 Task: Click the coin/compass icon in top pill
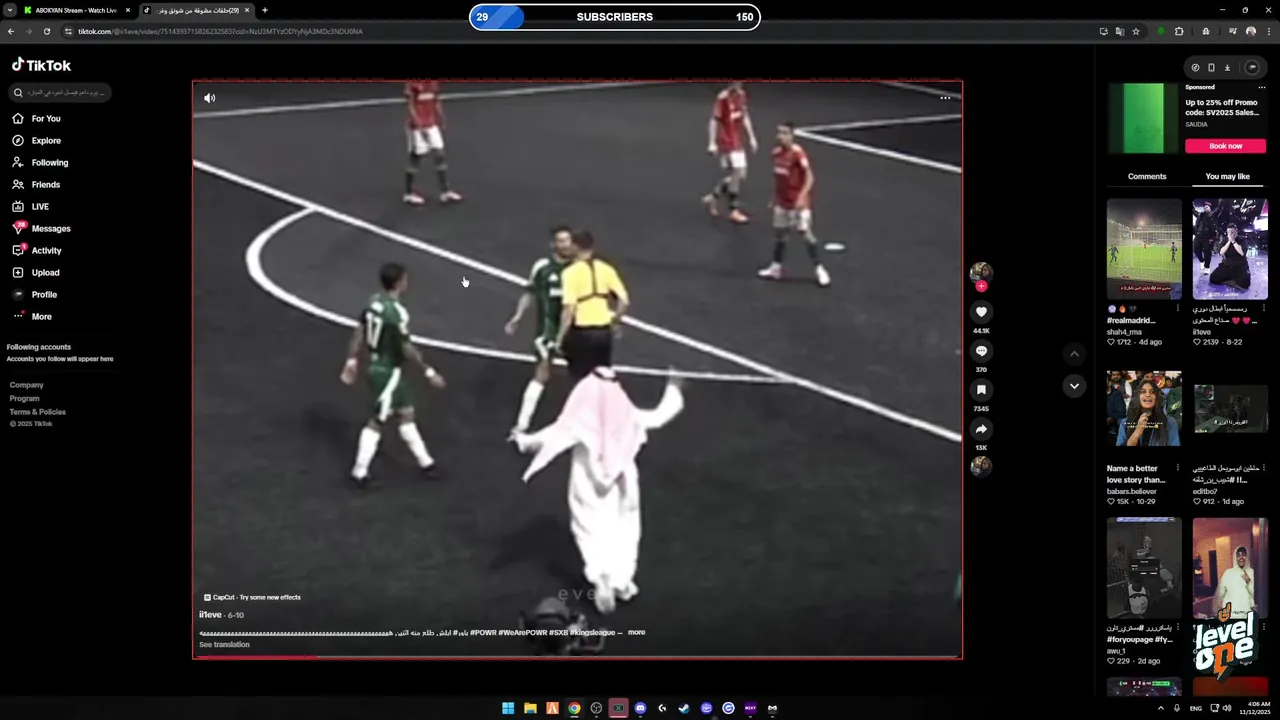(x=1195, y=68)
